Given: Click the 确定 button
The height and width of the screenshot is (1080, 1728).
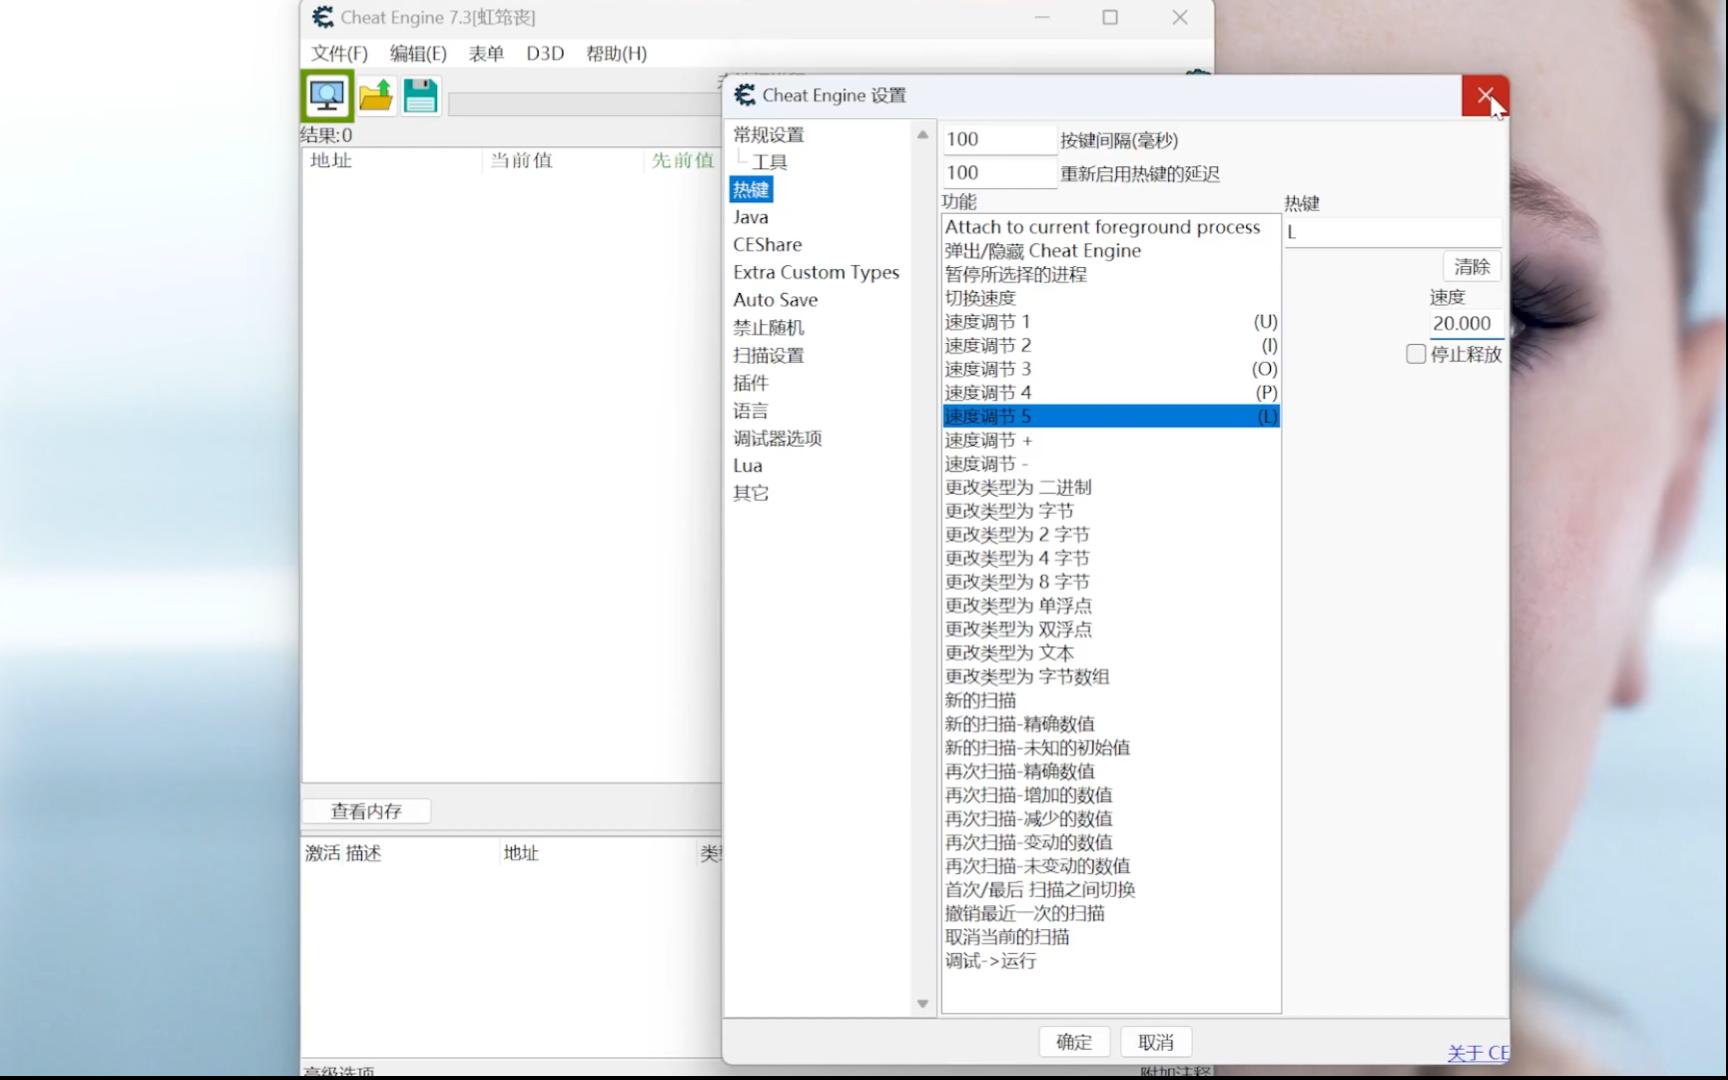Looking at the screenshot, I should (x=1074, y=1042).
